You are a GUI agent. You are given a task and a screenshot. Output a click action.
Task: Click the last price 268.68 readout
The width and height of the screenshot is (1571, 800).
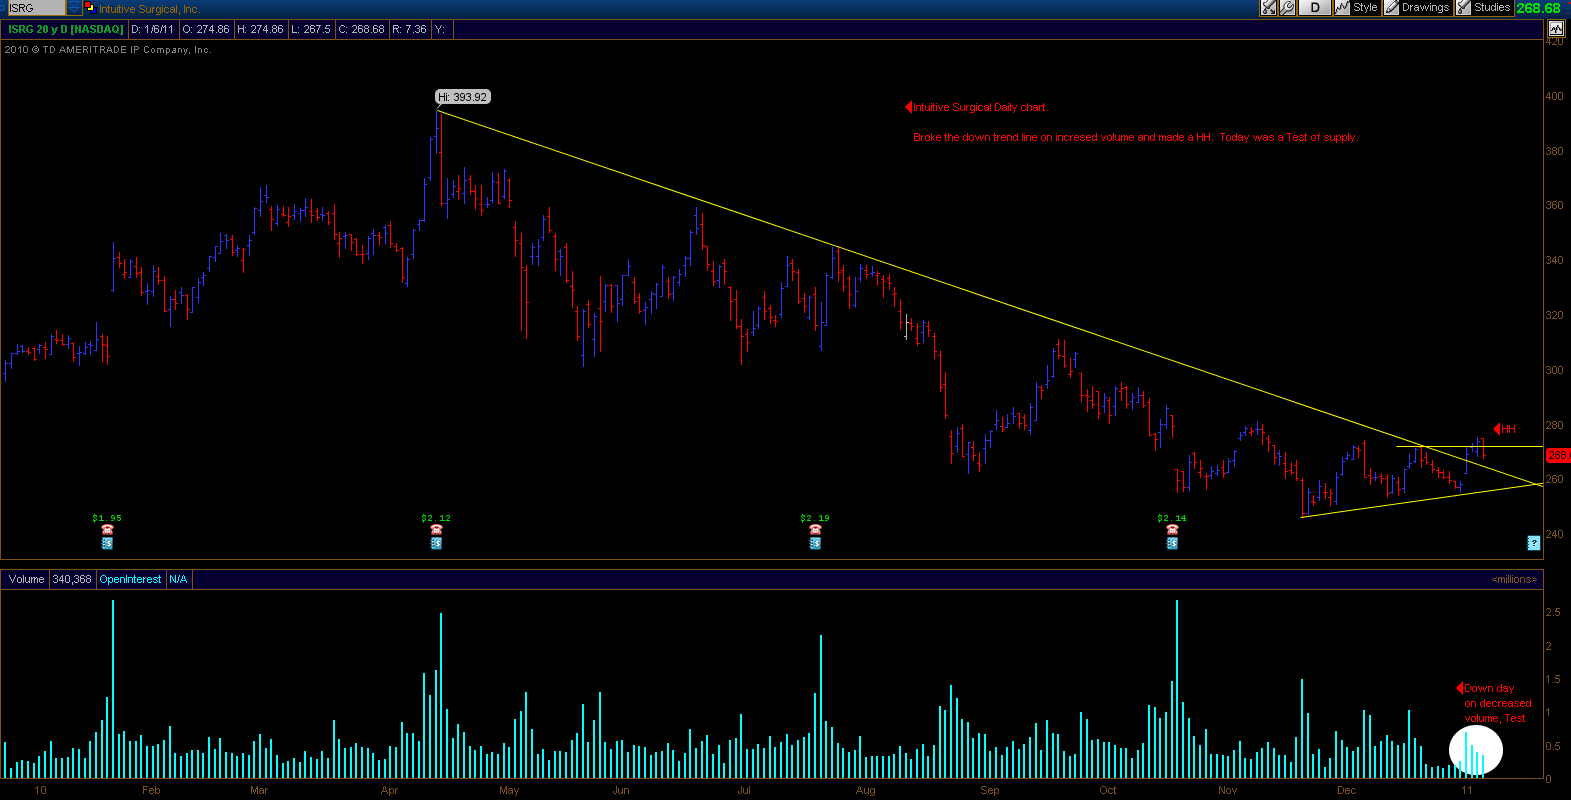click(x=1538, y=8)
